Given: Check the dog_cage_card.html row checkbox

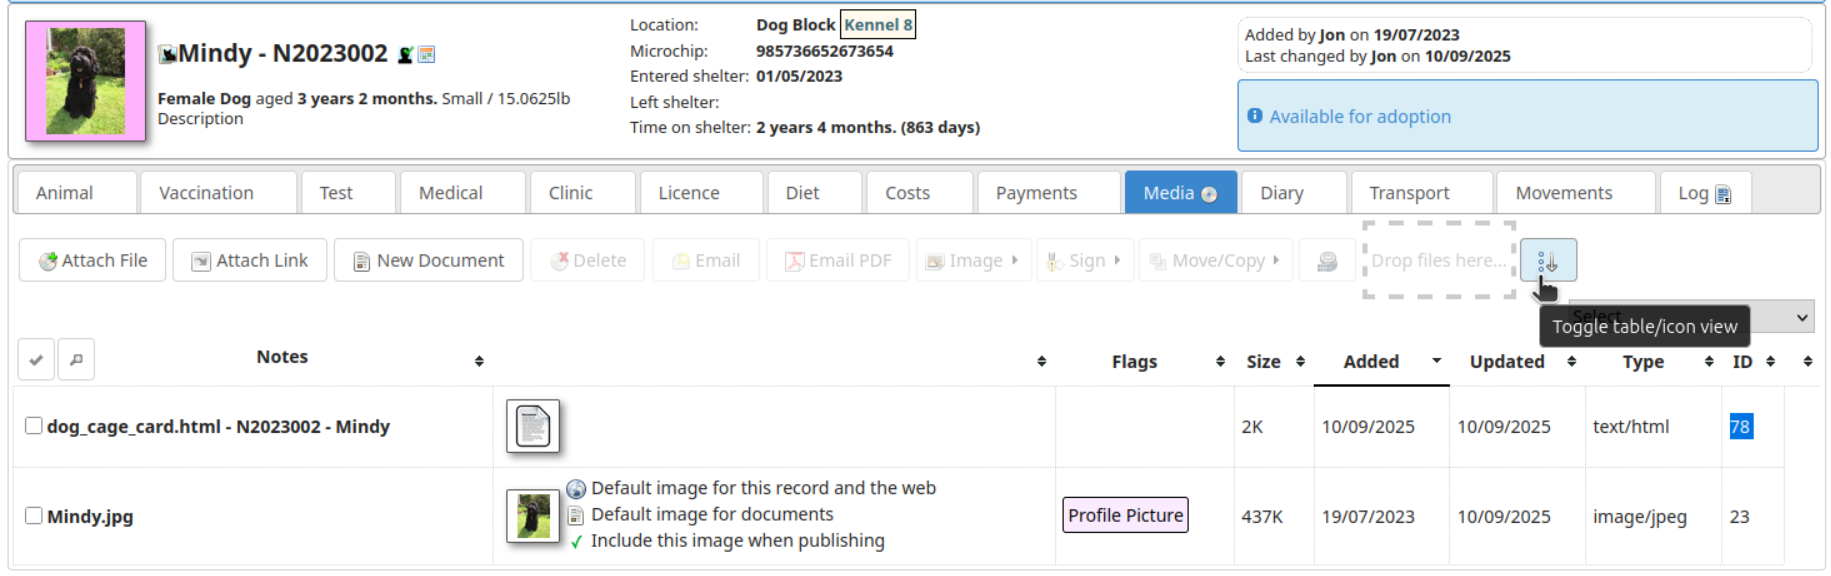Looking at the screenshot, I should 34,426.
